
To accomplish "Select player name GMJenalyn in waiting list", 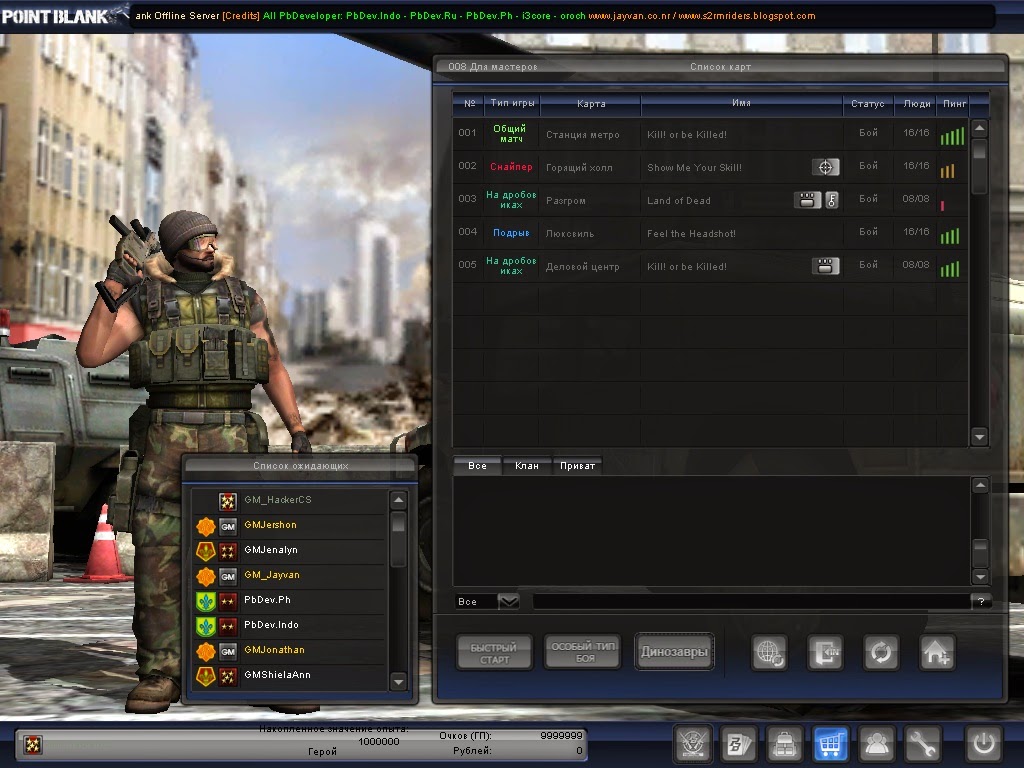I will pyautogui.click(x=270, y=551).
